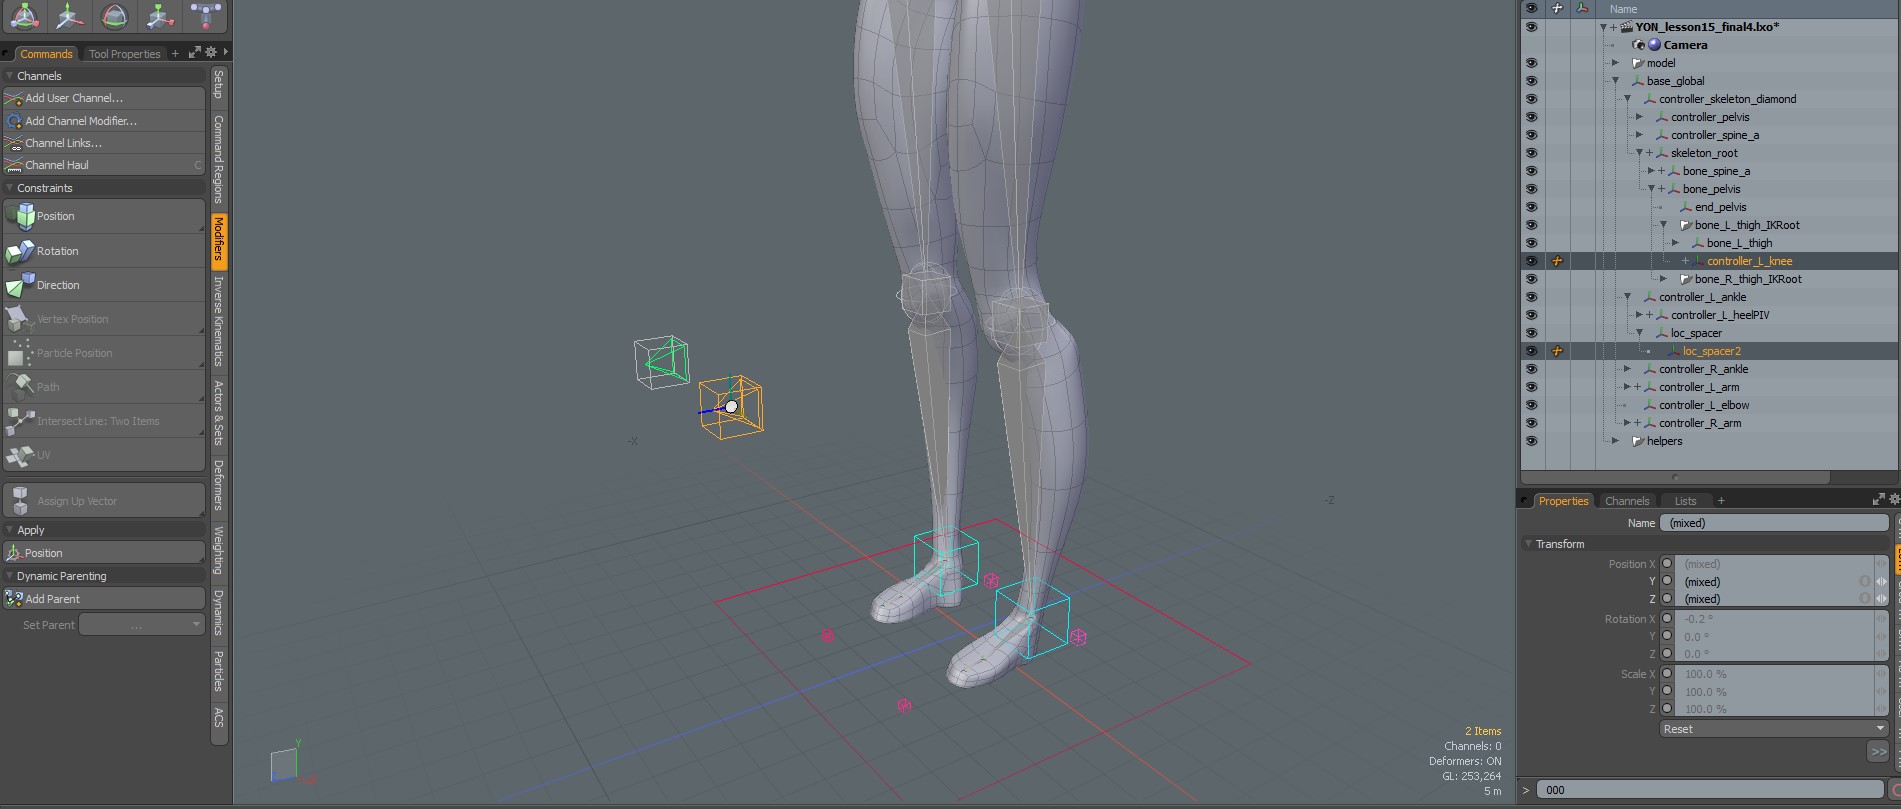
Task: Toggle visibility of base_global
Action: [1531, 81]
